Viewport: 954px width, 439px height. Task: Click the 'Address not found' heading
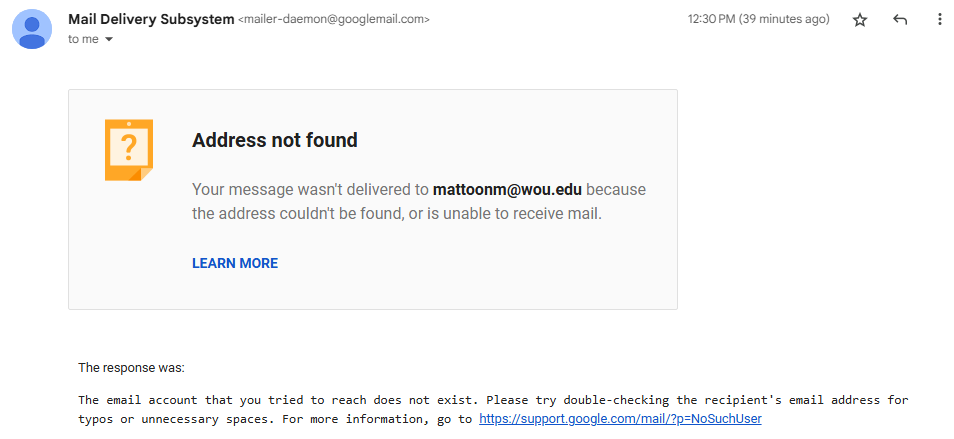[274, 140]
